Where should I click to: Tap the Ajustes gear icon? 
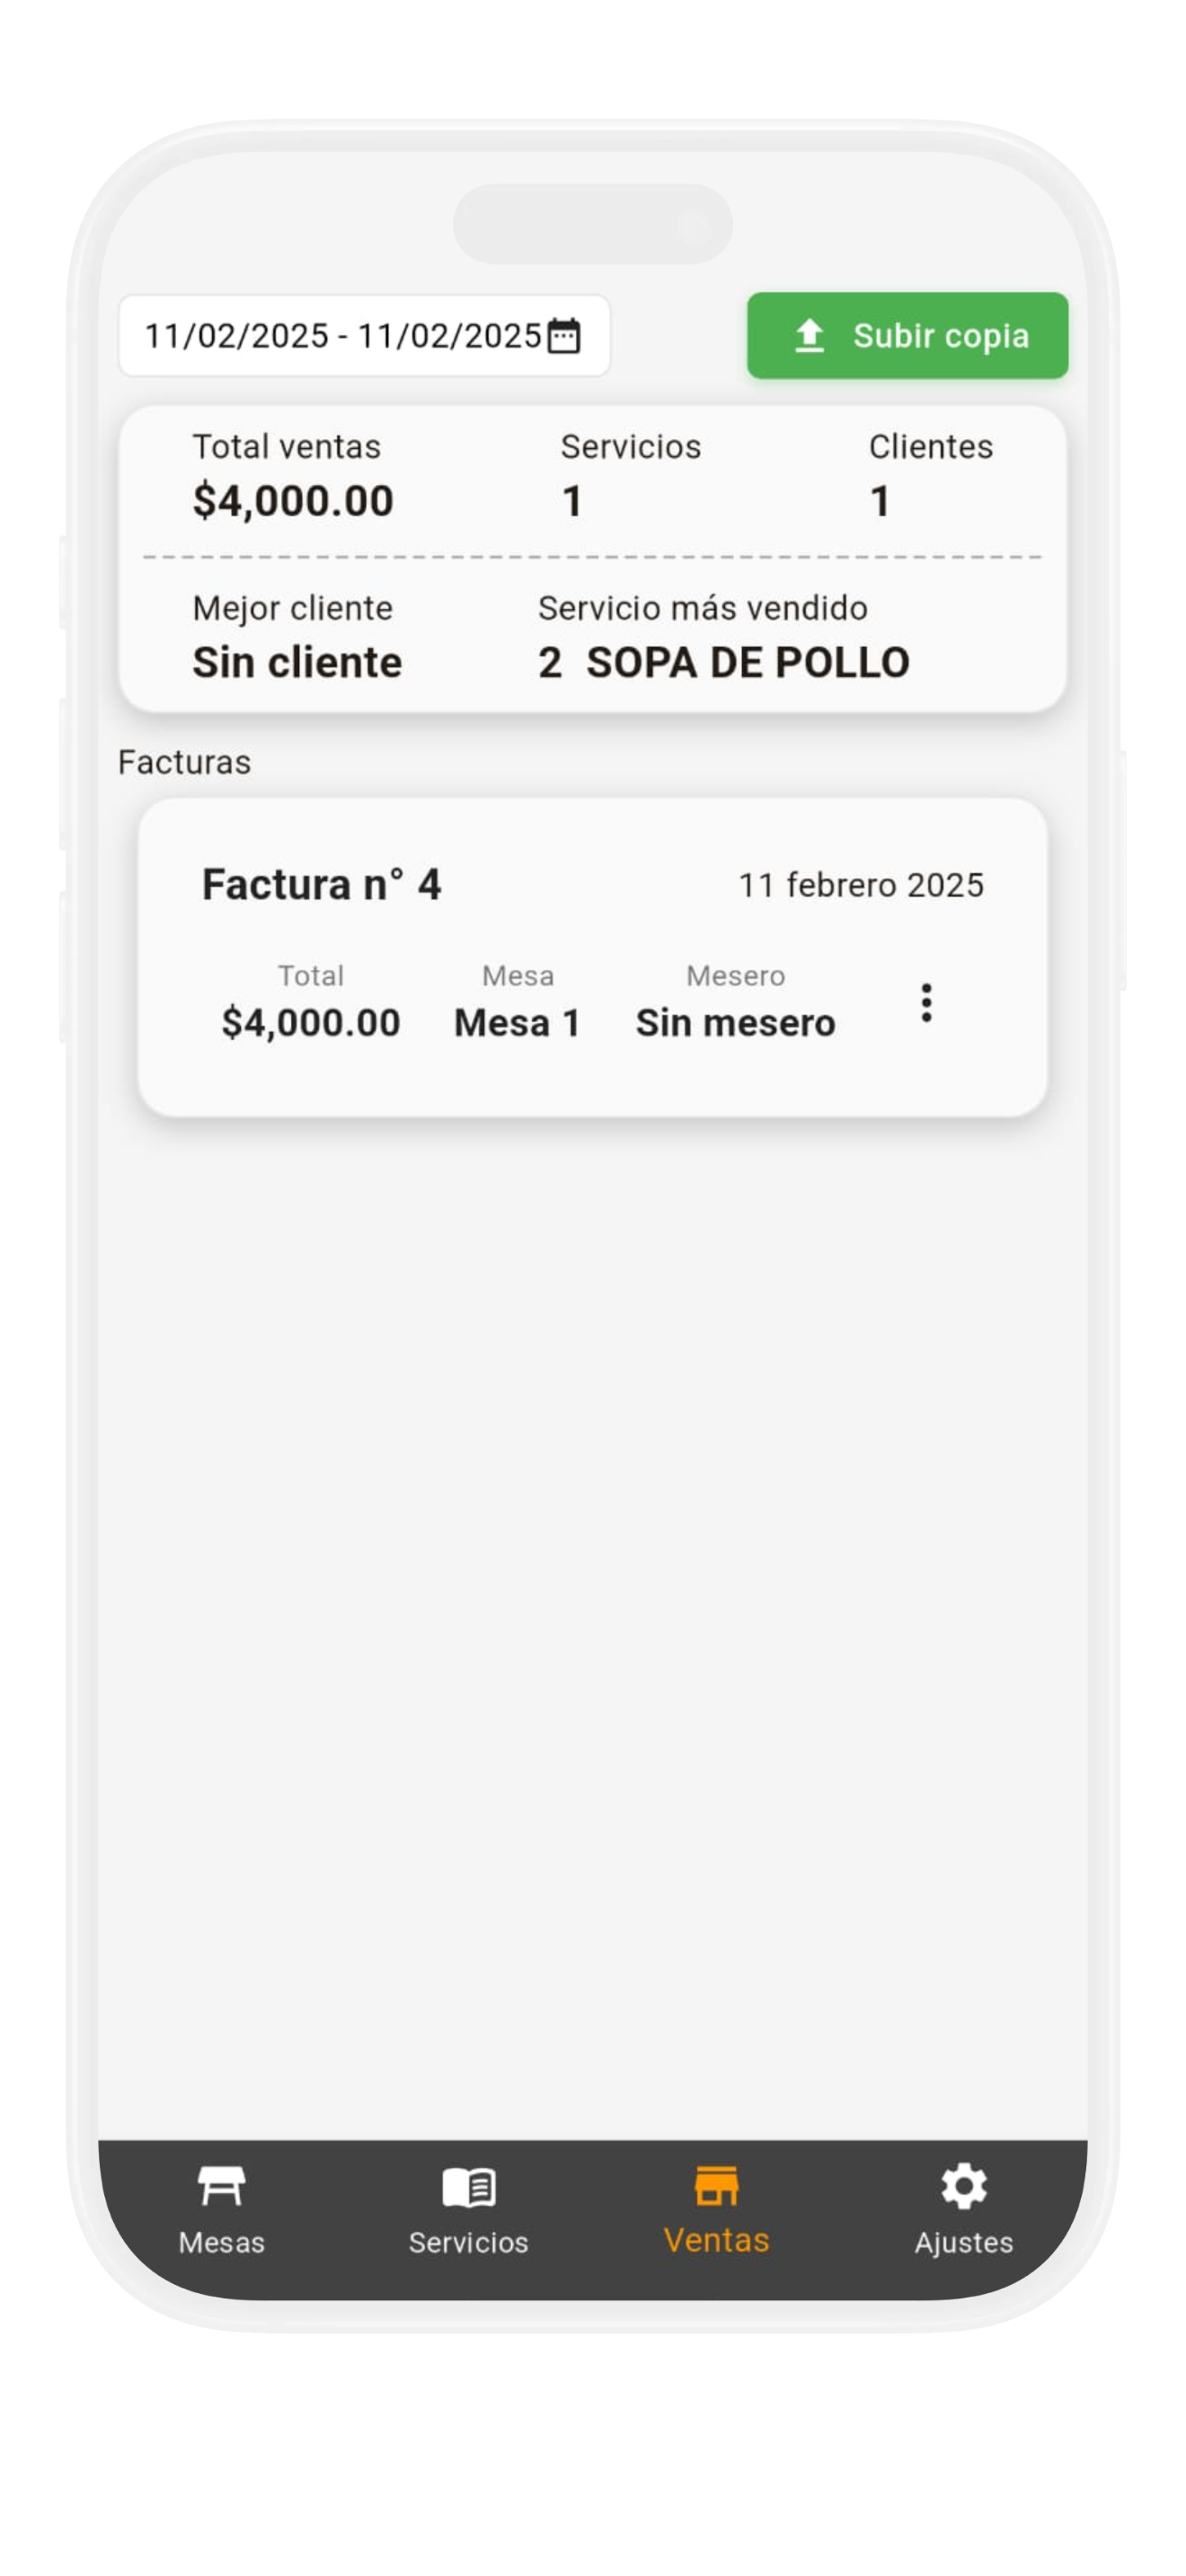pyautogui.click(x=963, y=2186)
